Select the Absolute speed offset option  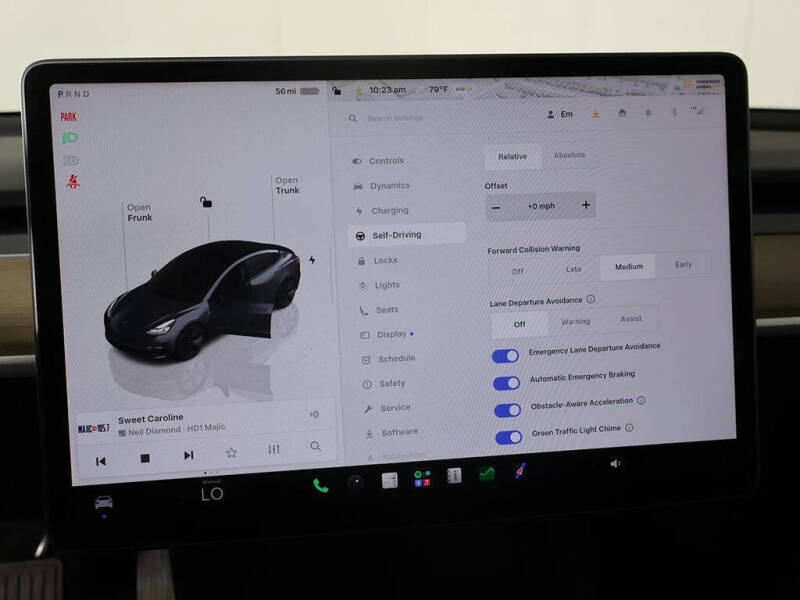[569, 155]
